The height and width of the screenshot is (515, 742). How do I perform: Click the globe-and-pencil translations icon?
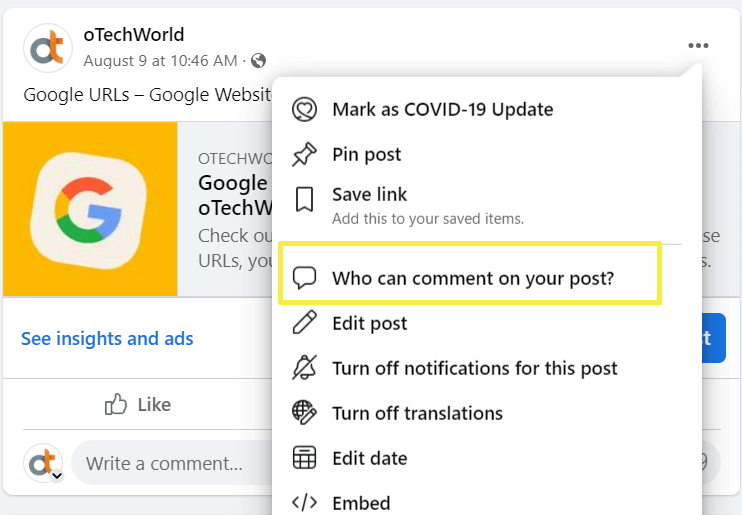(x=304, y=412)
